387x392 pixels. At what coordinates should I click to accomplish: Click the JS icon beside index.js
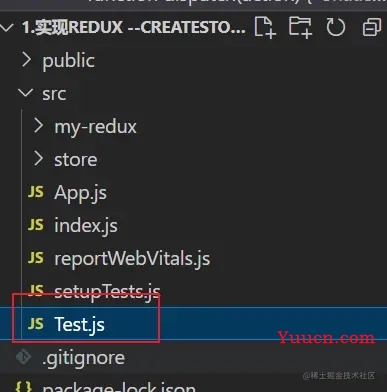(x=36, y=225)
